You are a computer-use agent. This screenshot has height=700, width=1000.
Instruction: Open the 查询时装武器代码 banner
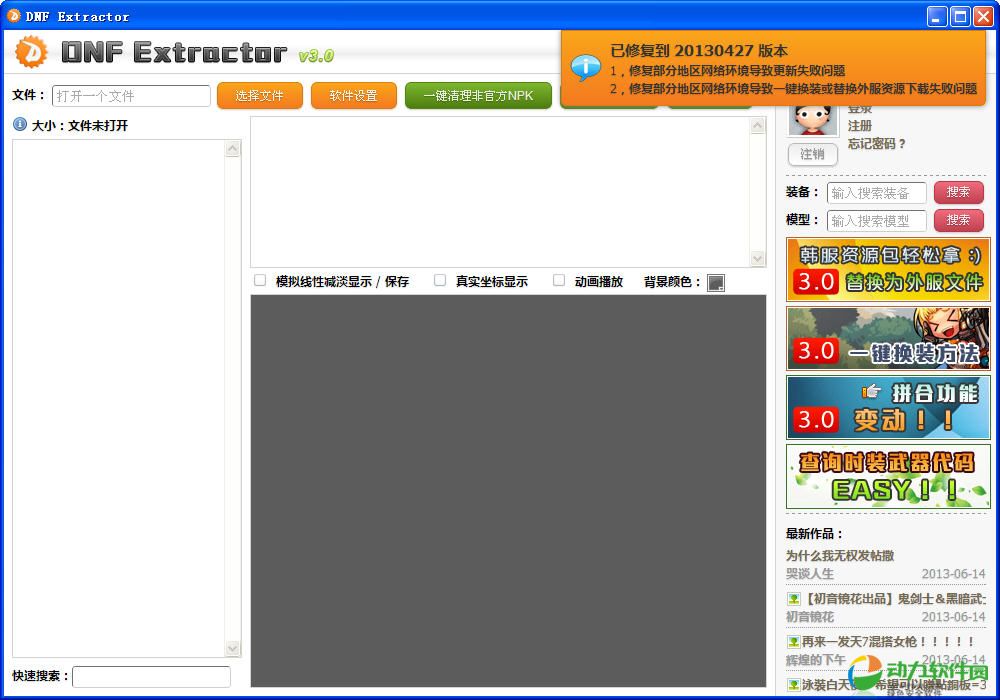[x=887, y=477]
